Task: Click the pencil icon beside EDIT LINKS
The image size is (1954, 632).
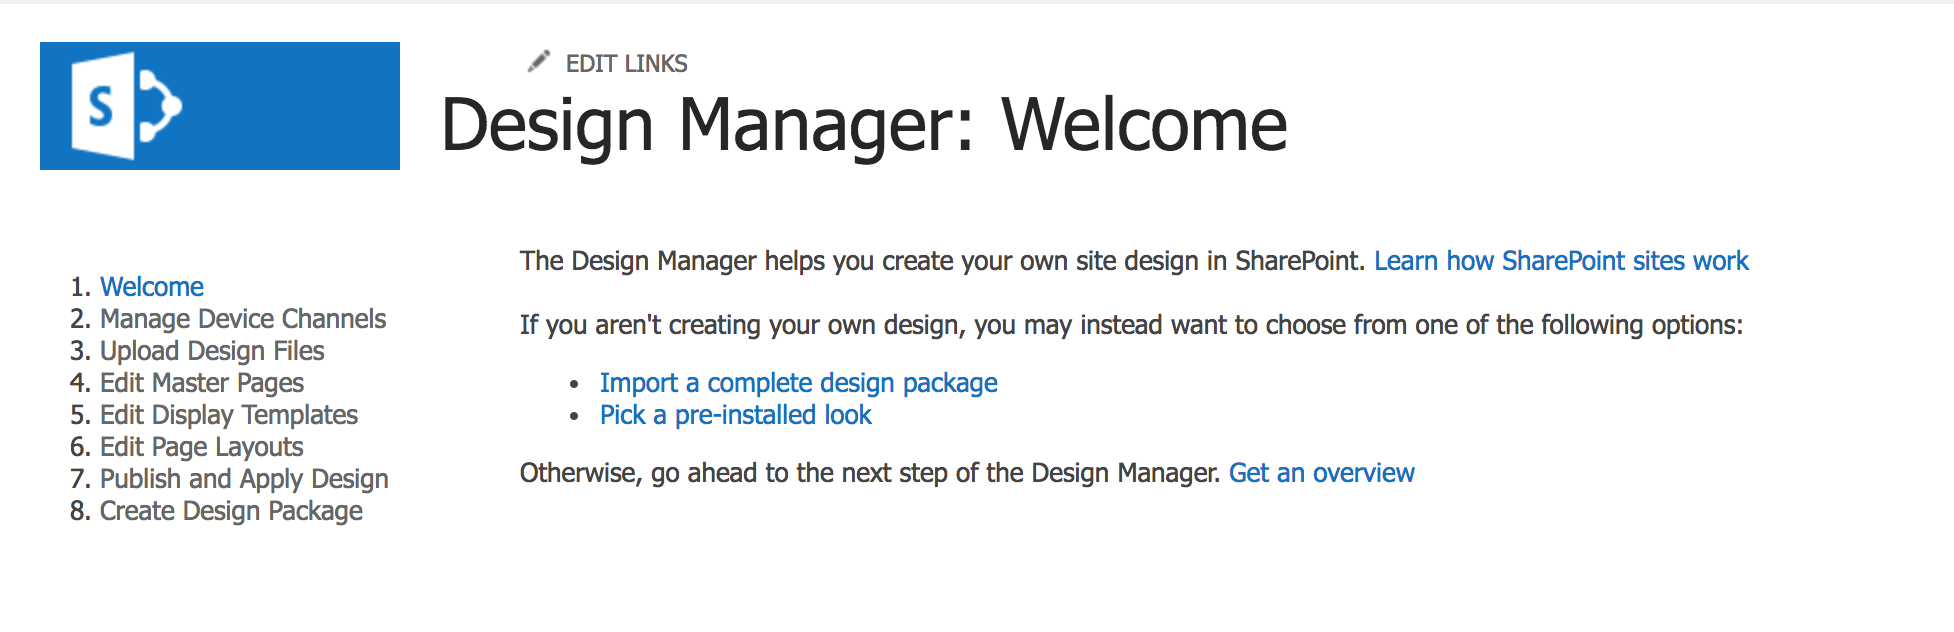Action: [x=539, y=62]
